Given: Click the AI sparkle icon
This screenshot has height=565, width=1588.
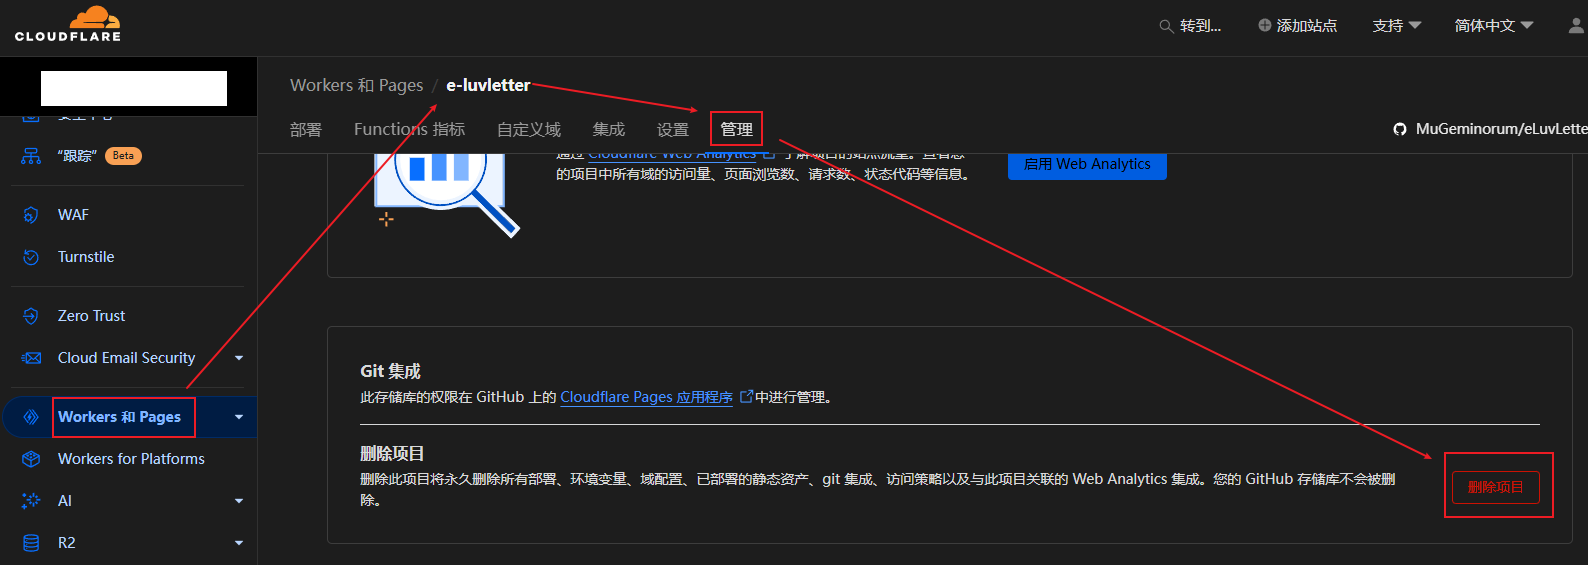Looking at the screenshot, I should coord(31,501).
